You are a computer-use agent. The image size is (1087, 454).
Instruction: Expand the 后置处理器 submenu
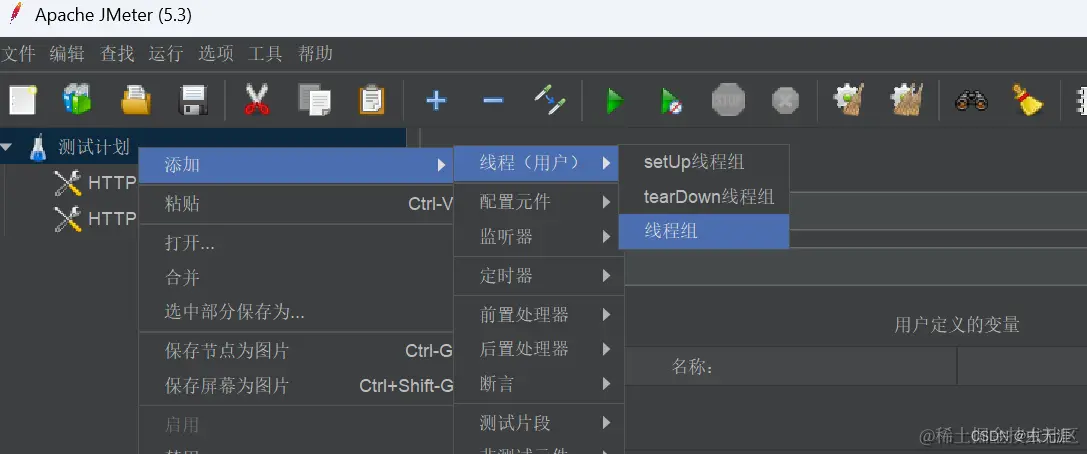click(x=537, y=349)
